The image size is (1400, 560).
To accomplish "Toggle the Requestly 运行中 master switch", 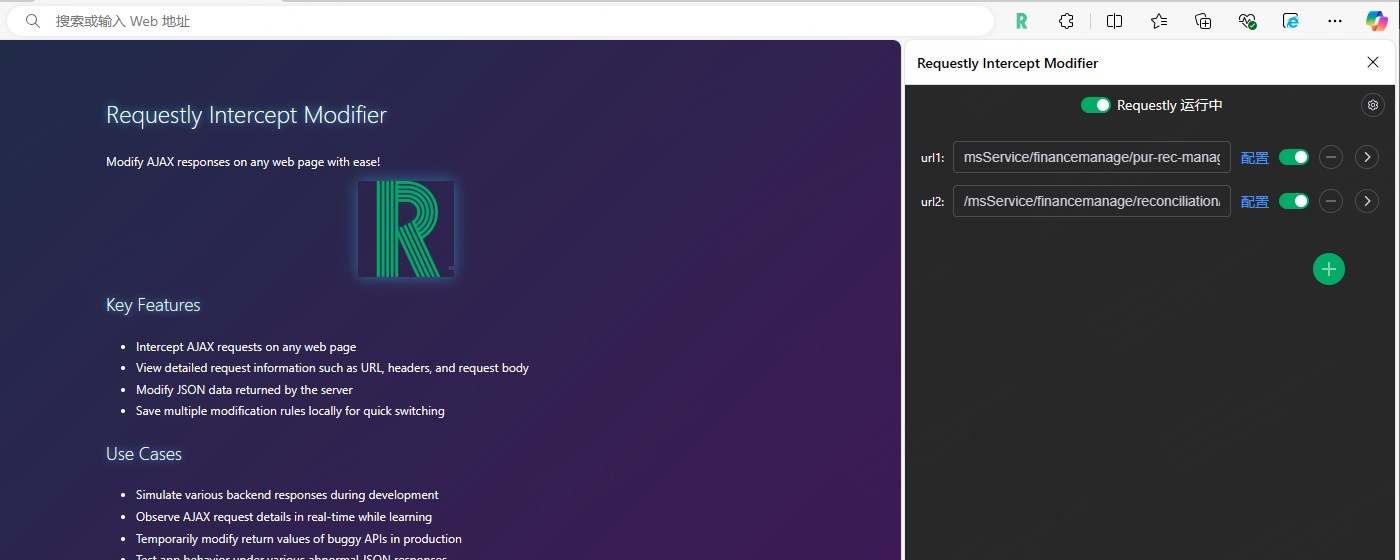I will click(1096, 105).
